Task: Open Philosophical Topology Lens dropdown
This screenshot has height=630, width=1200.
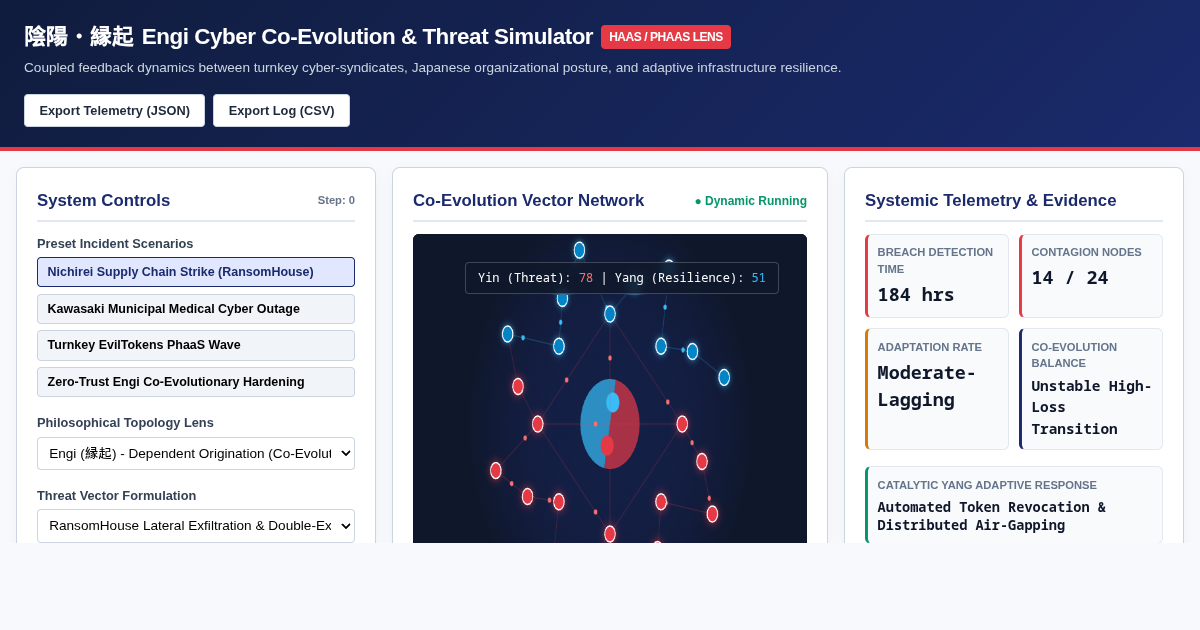Action: [x=196, y=453]
